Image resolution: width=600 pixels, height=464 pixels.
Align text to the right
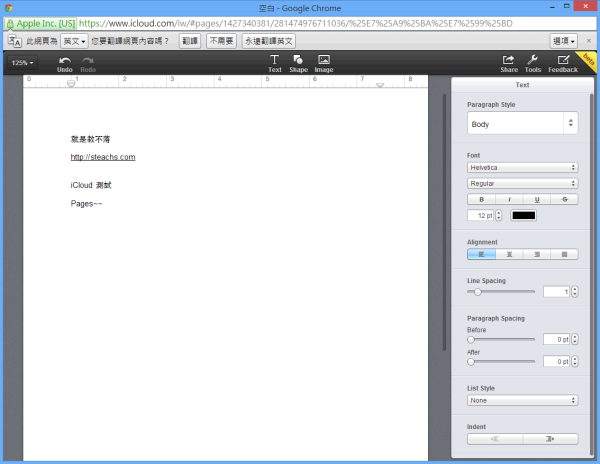(537, 254)
